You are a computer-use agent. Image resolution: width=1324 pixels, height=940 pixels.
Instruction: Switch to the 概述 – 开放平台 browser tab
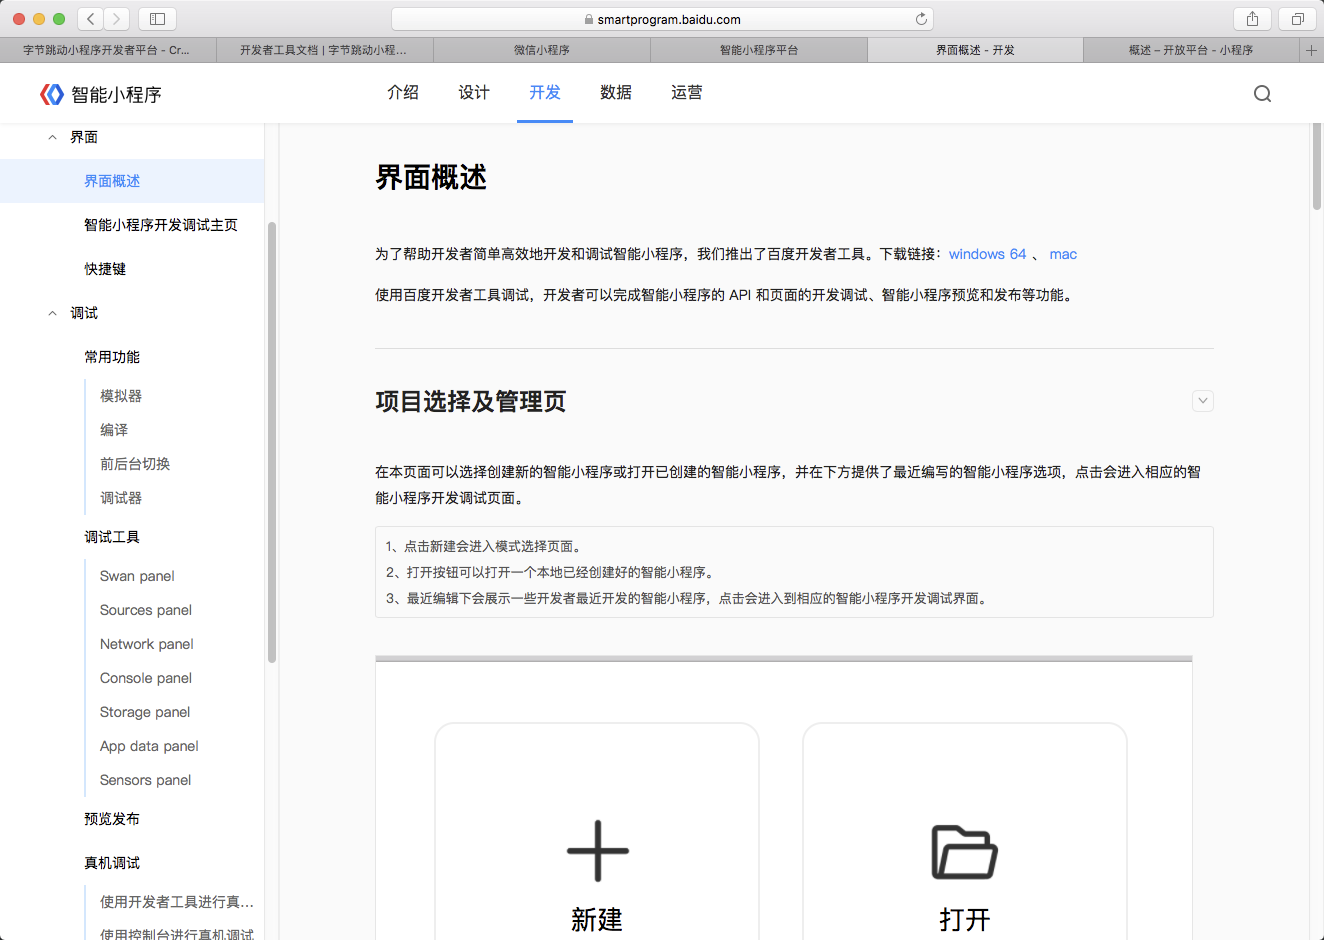click(x=1191, y=50)
